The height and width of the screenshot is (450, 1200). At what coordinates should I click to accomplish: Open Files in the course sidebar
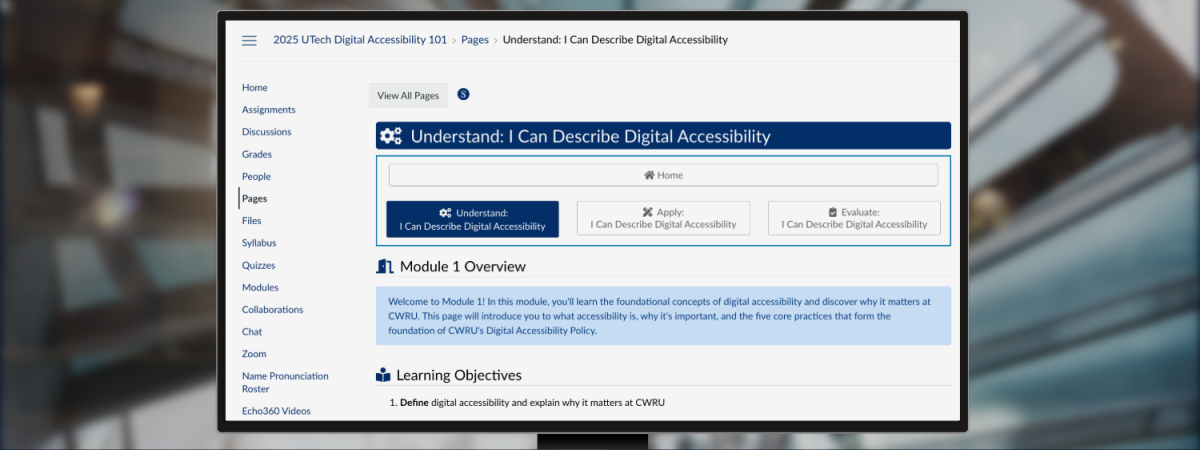pos(252,221)
